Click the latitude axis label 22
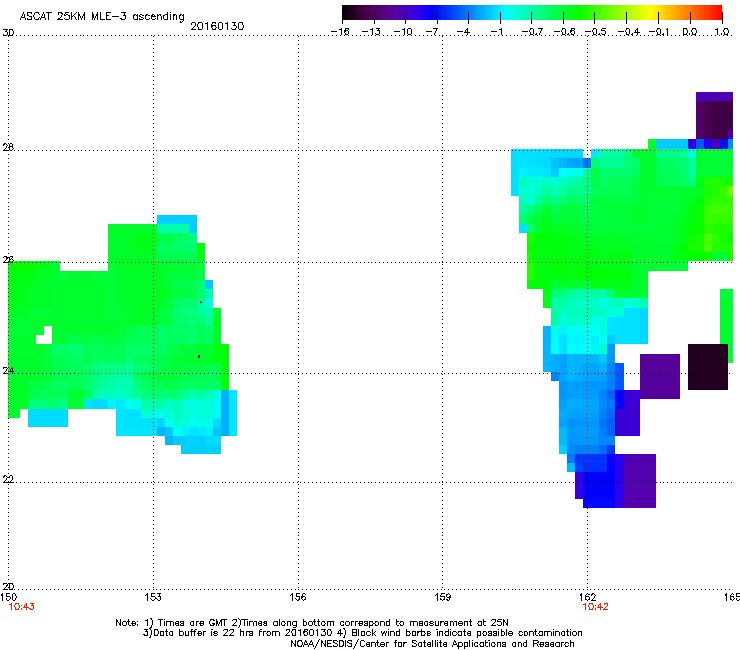The image size is (740, 650). [x=8, y=480]
